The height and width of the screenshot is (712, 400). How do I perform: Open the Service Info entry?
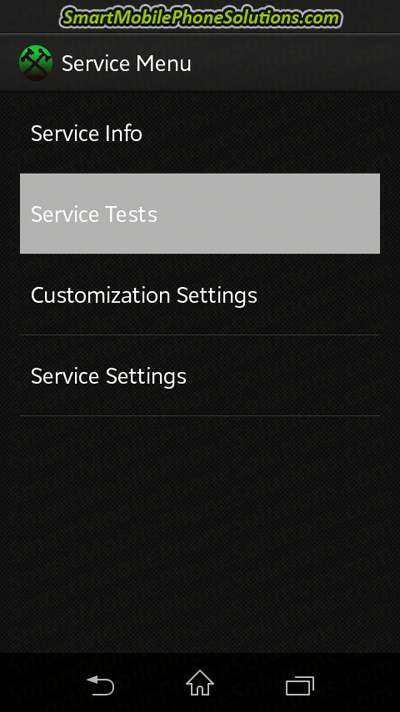pyautogui.click(x=200, y=133)
